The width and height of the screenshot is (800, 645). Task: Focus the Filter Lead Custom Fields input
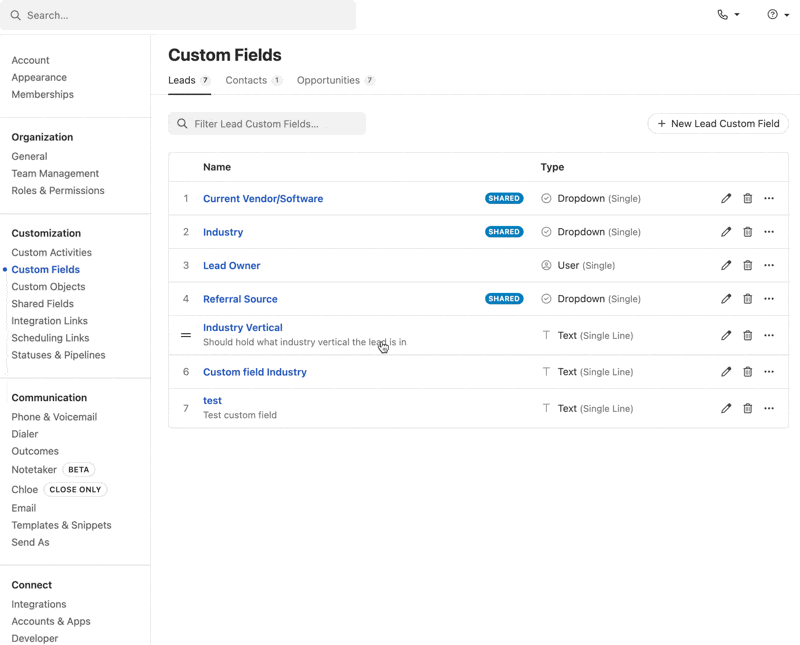[267, 123]
